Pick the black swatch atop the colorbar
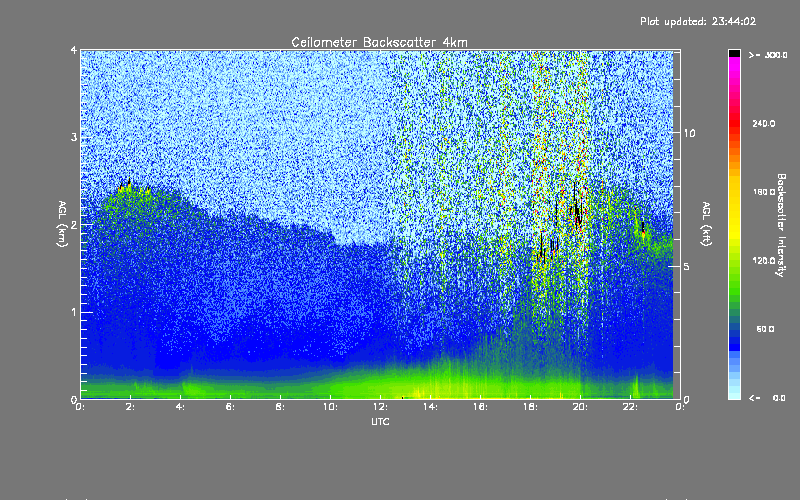 pos(734,53)
